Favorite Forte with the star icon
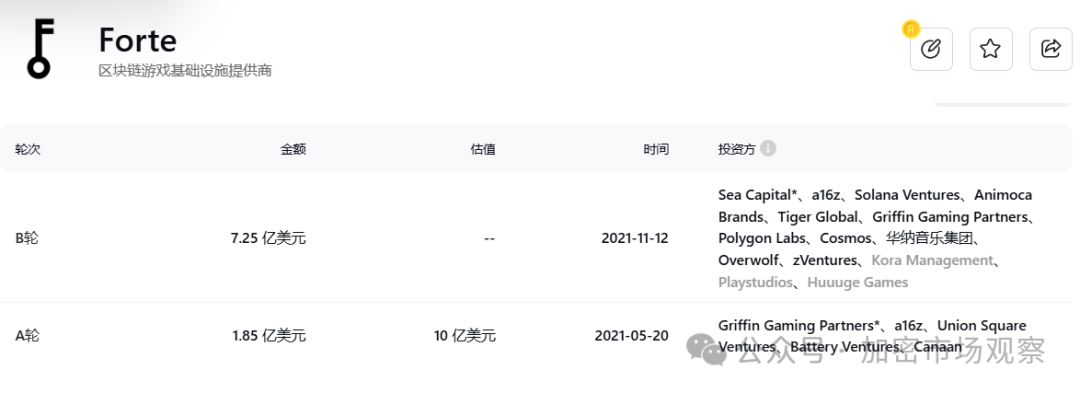The height and width of the screenshot is (393, 1080). click(x=990, y=49)
